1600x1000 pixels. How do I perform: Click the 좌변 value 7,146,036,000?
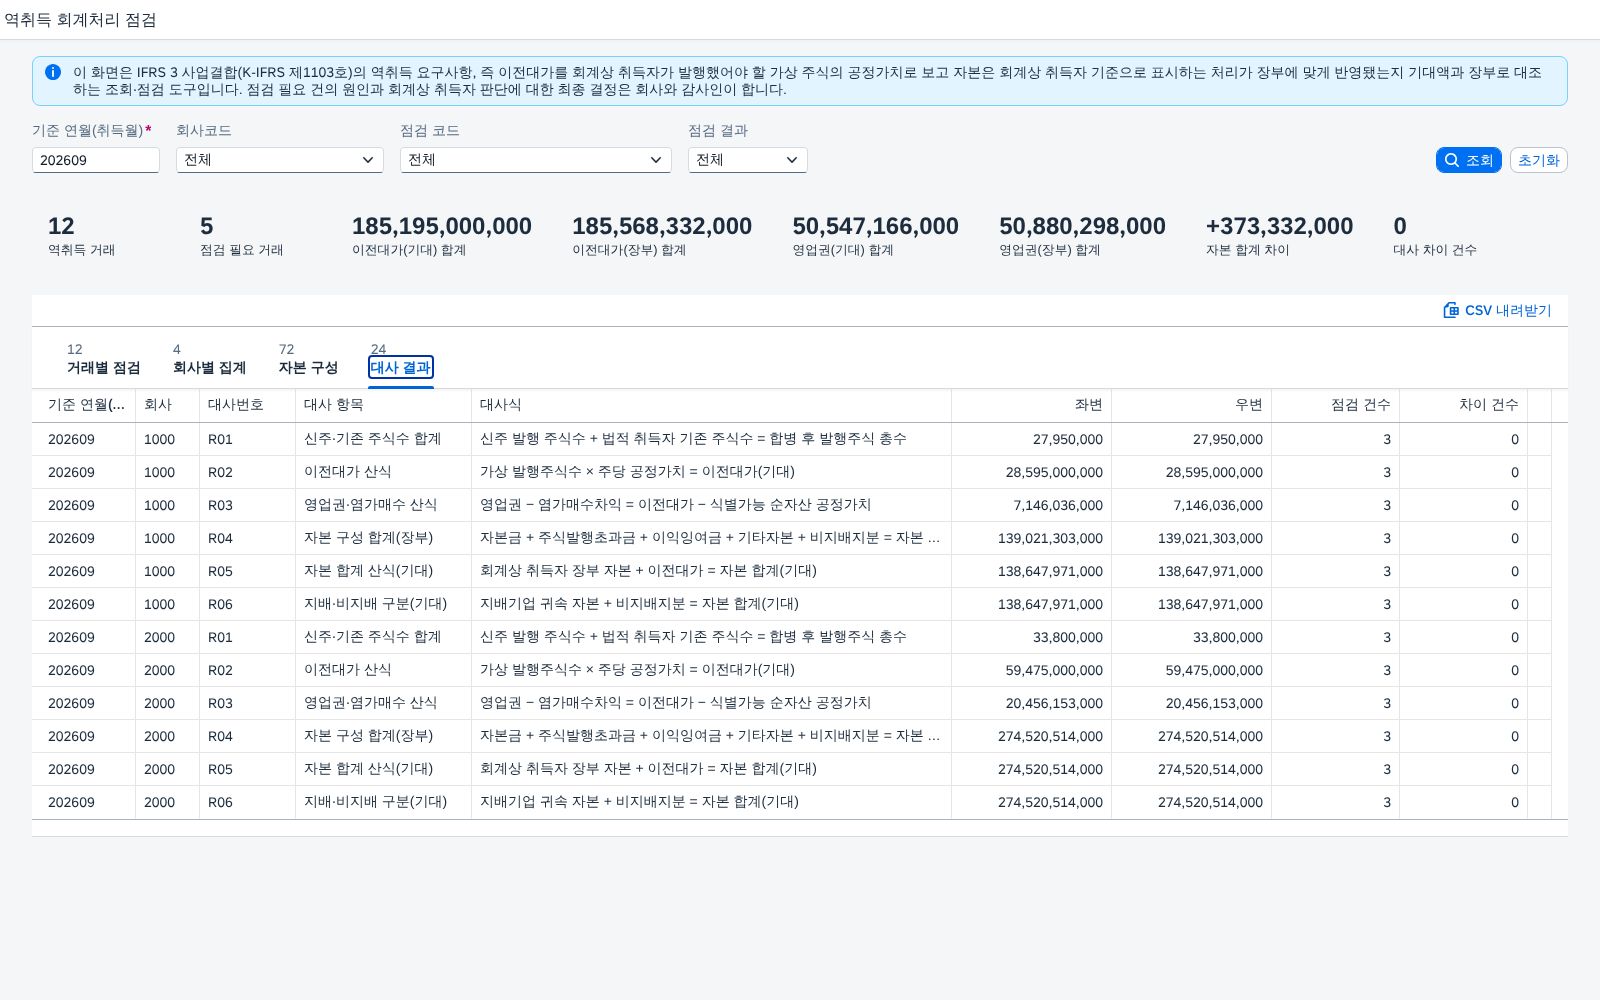[1058, 505]
